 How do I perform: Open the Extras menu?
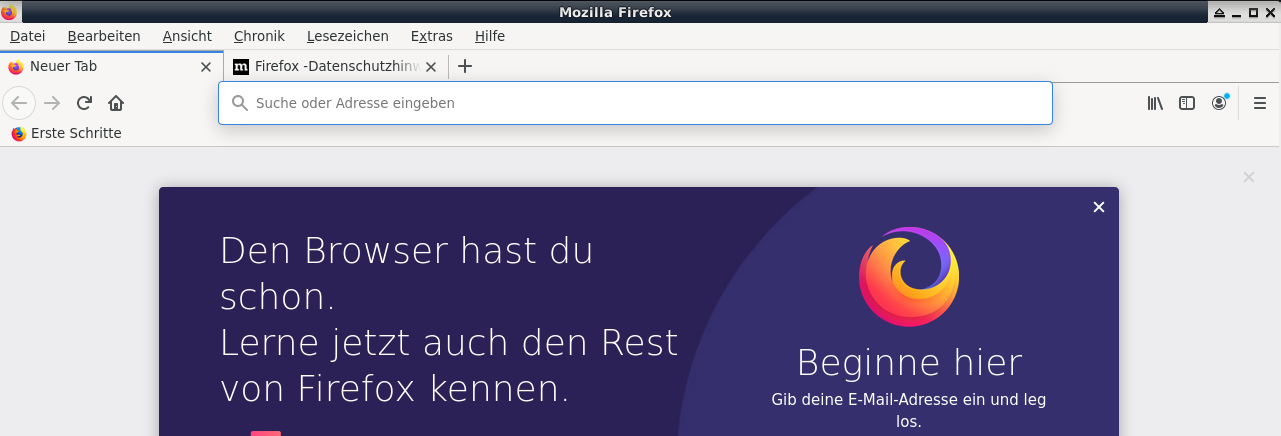pos(432,36)
